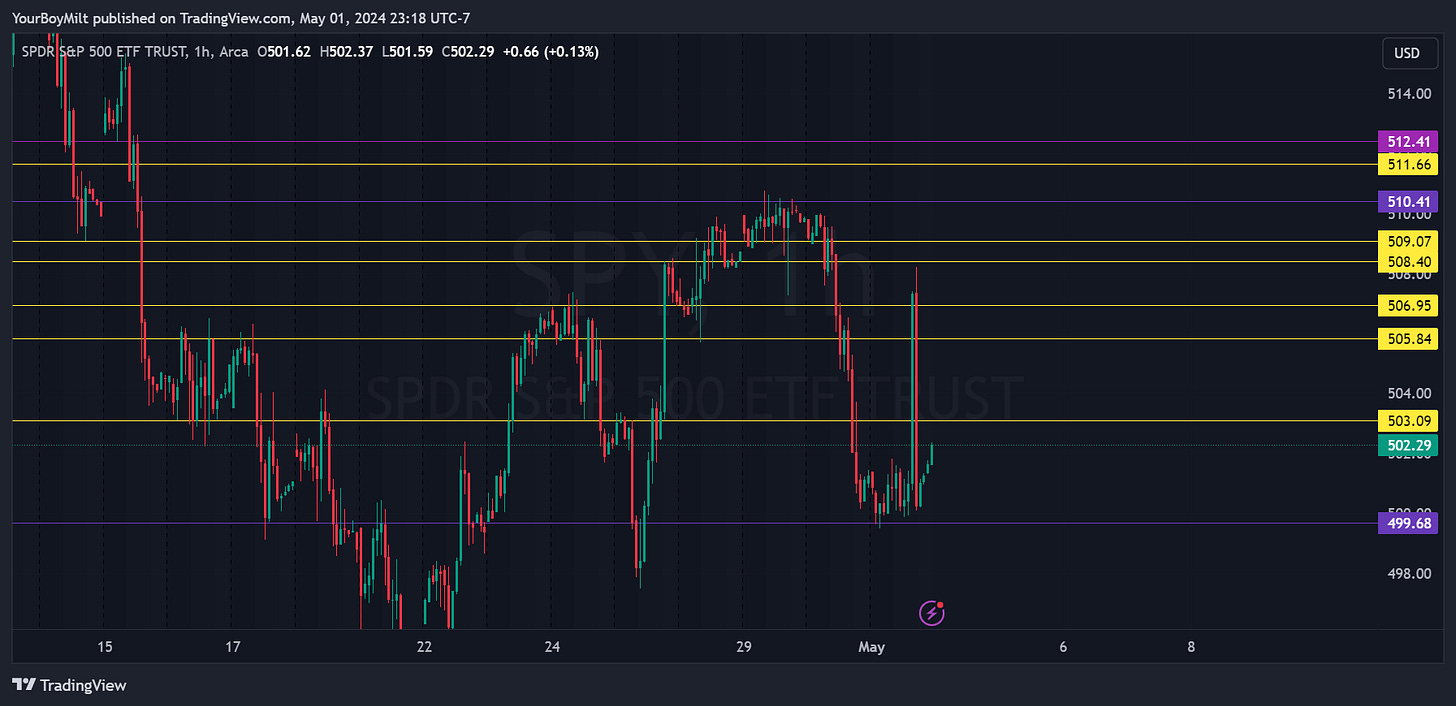This screenshot has width=1456, height=706.
Task: Click date 24 on time axis
Action: 552,647
